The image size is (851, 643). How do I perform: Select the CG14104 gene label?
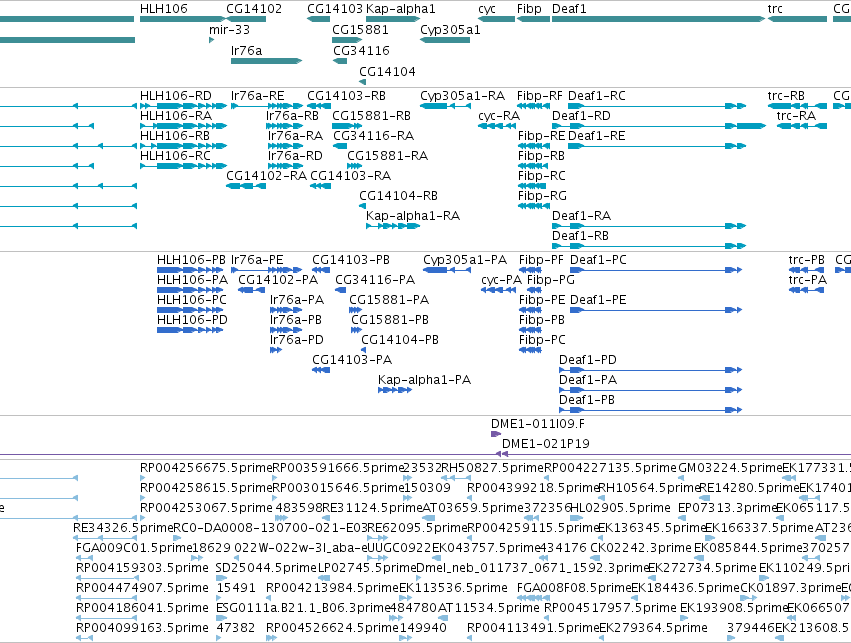click(x=388, y=72)
